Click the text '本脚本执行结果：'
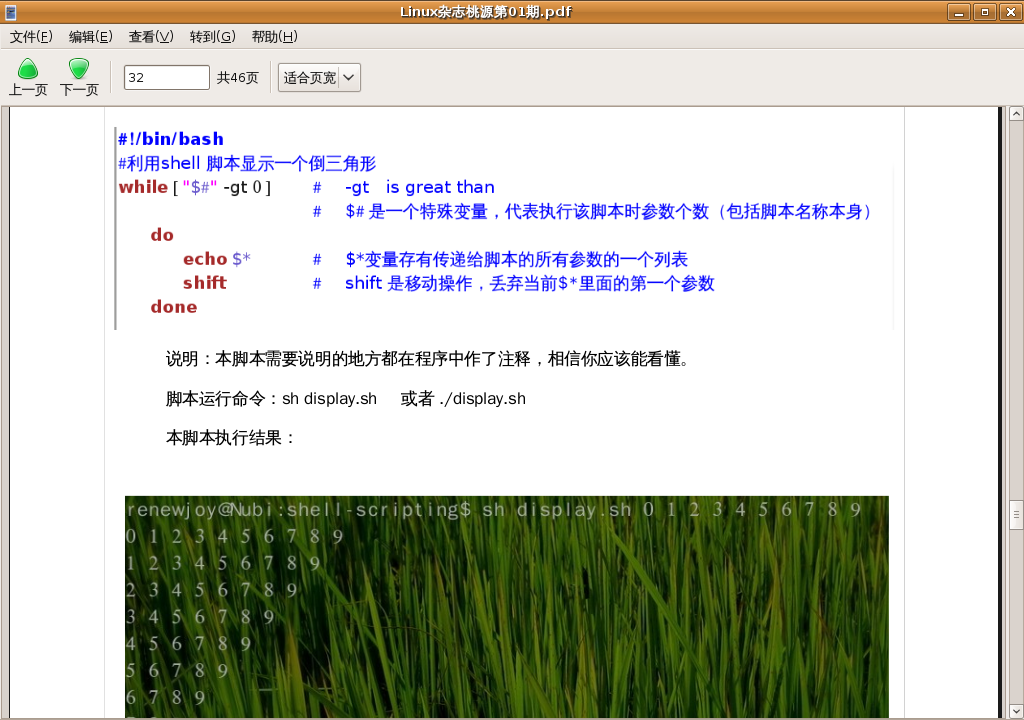 231,438
